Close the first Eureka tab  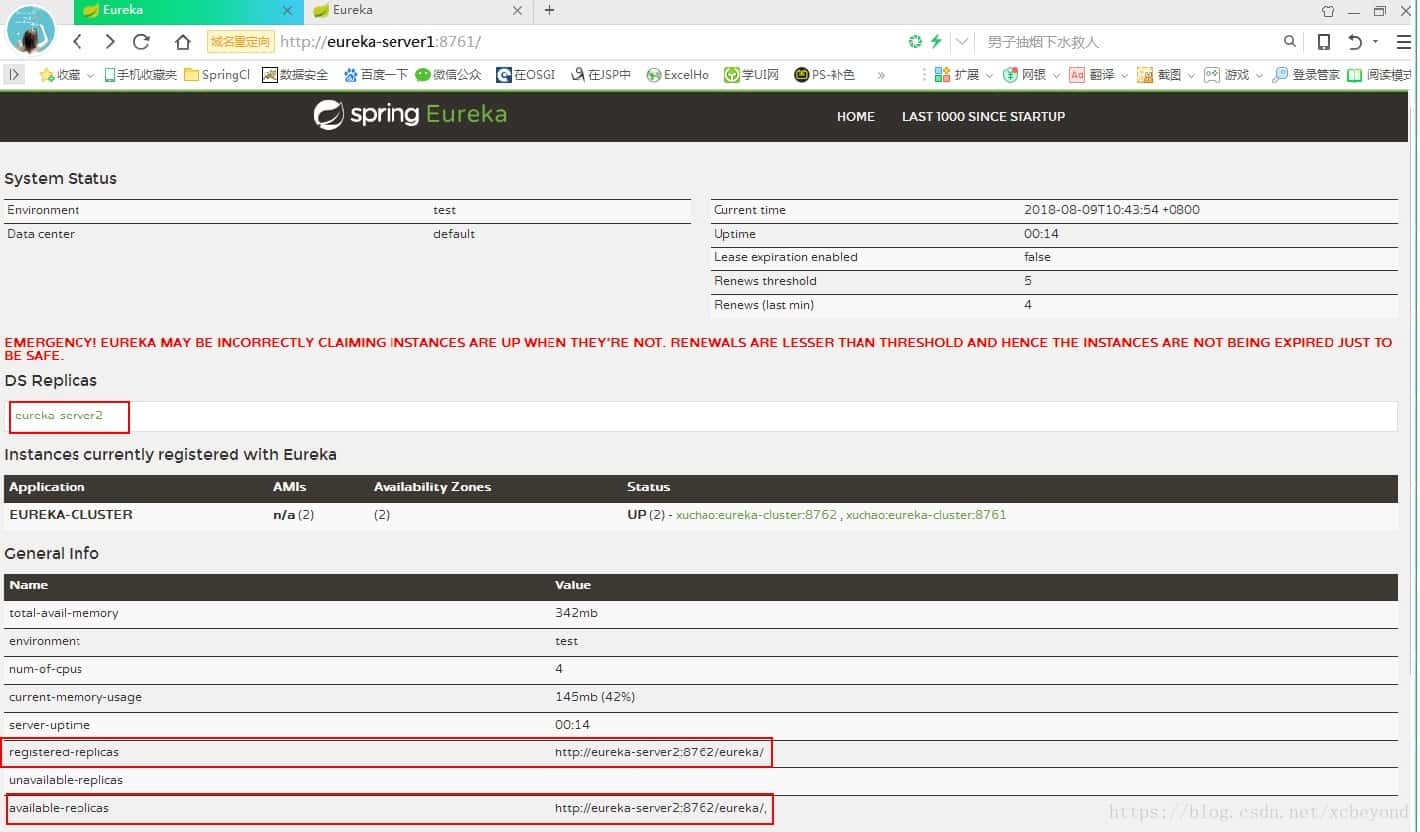288,11
